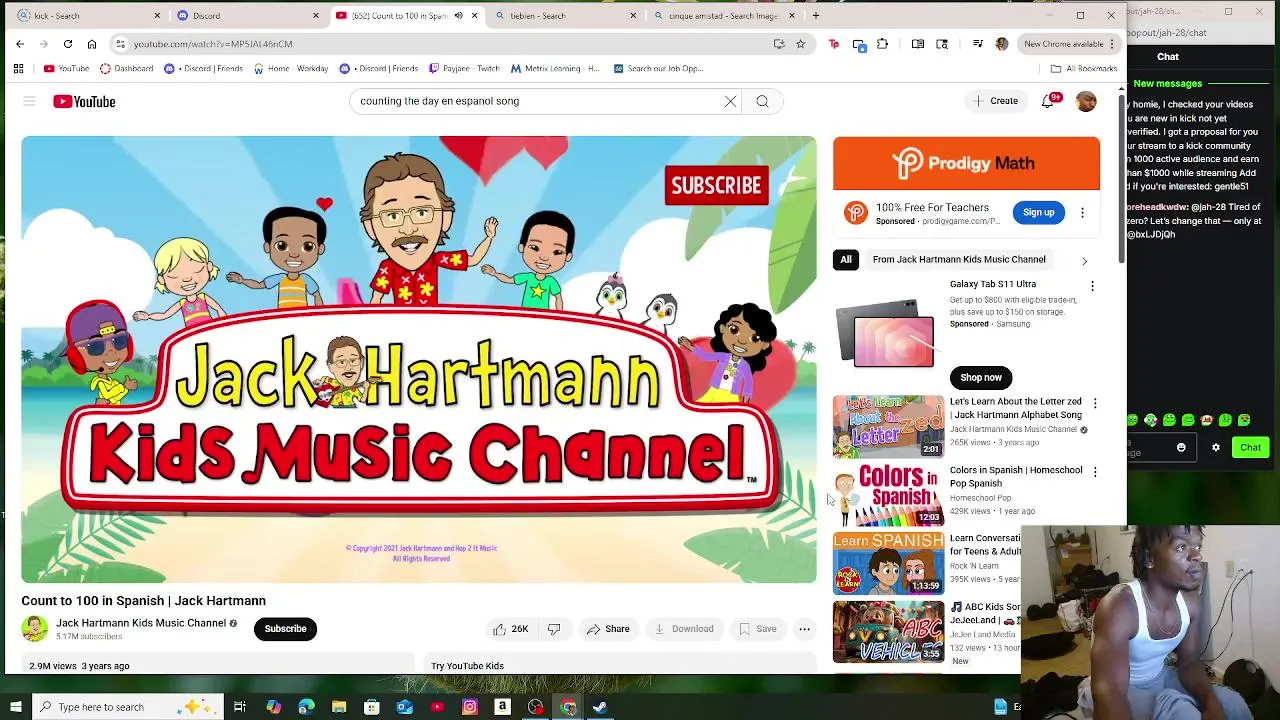
Task: Click the address bar URL
Action: click(x=213, y=44)
